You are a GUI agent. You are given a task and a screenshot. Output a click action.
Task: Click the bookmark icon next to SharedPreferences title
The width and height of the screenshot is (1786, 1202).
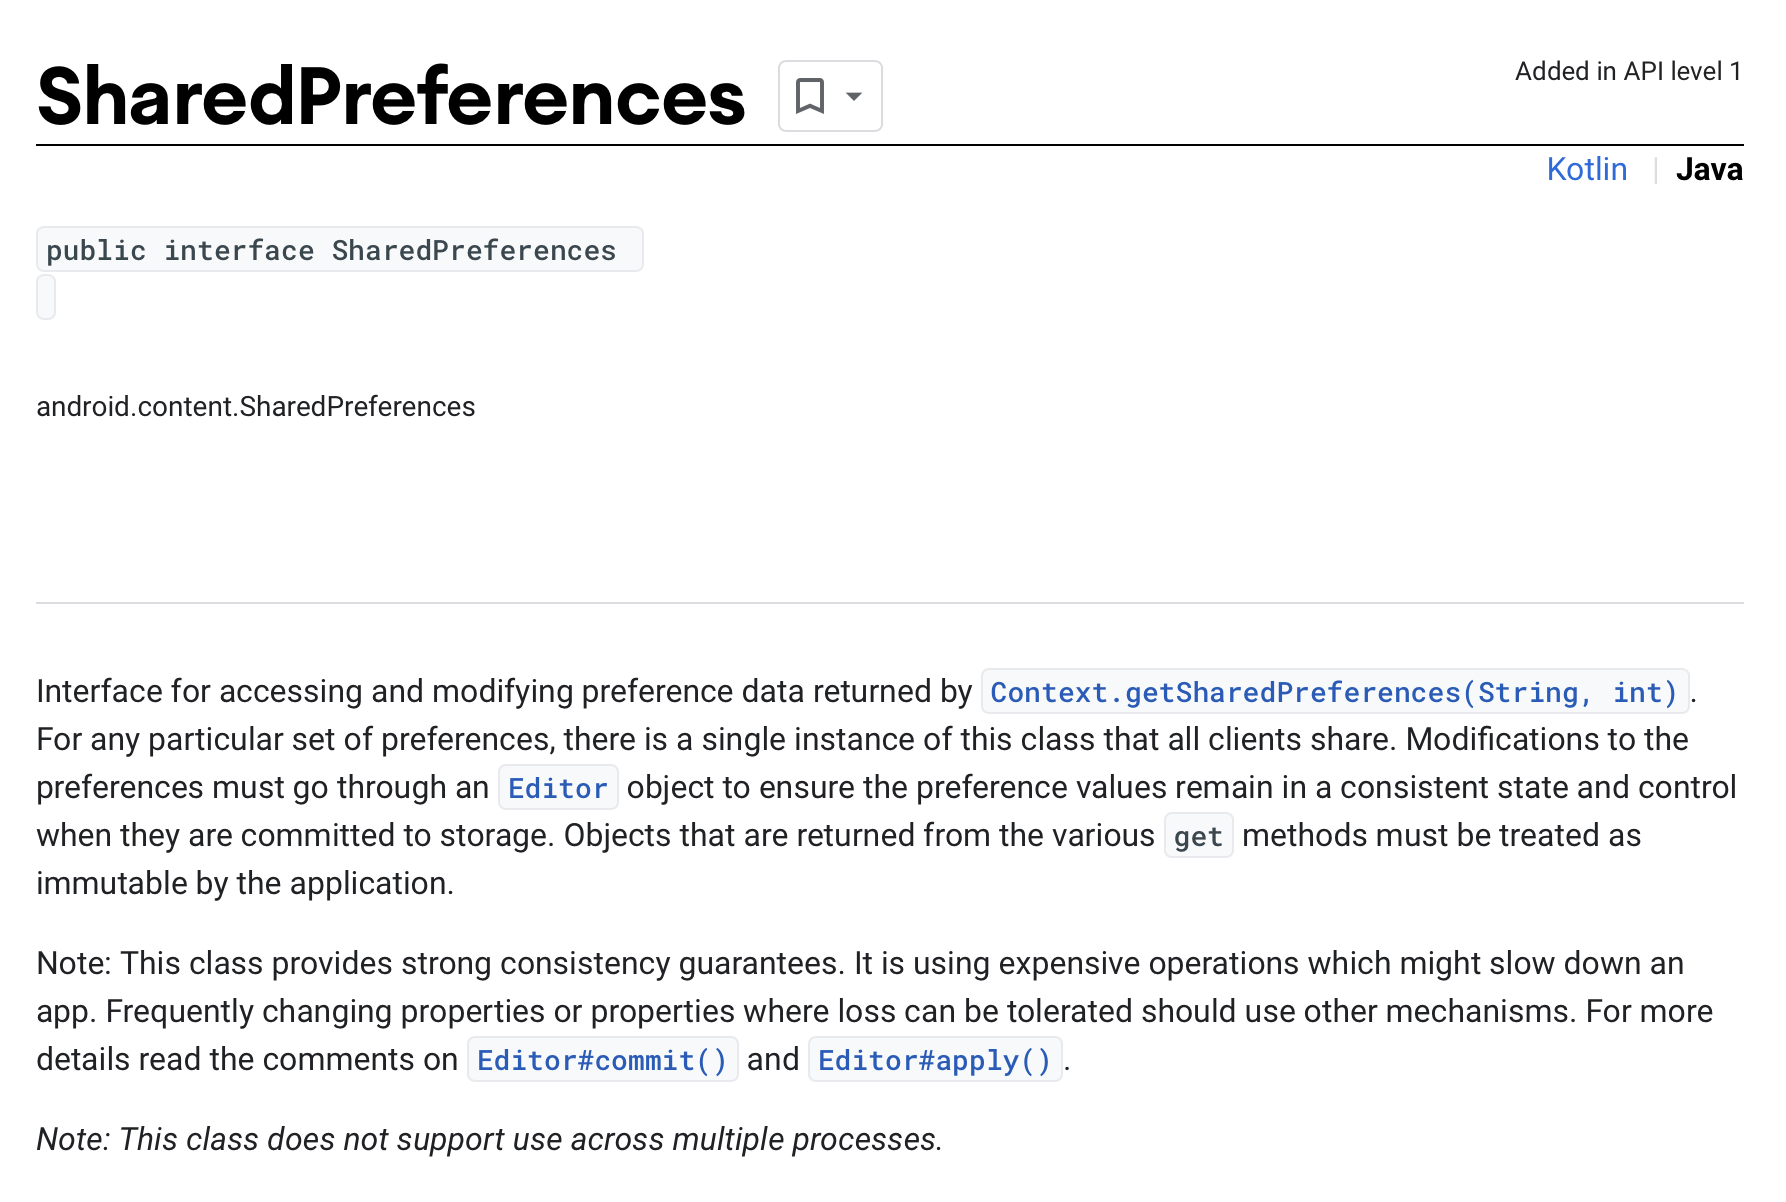click(x=810, y=95)
